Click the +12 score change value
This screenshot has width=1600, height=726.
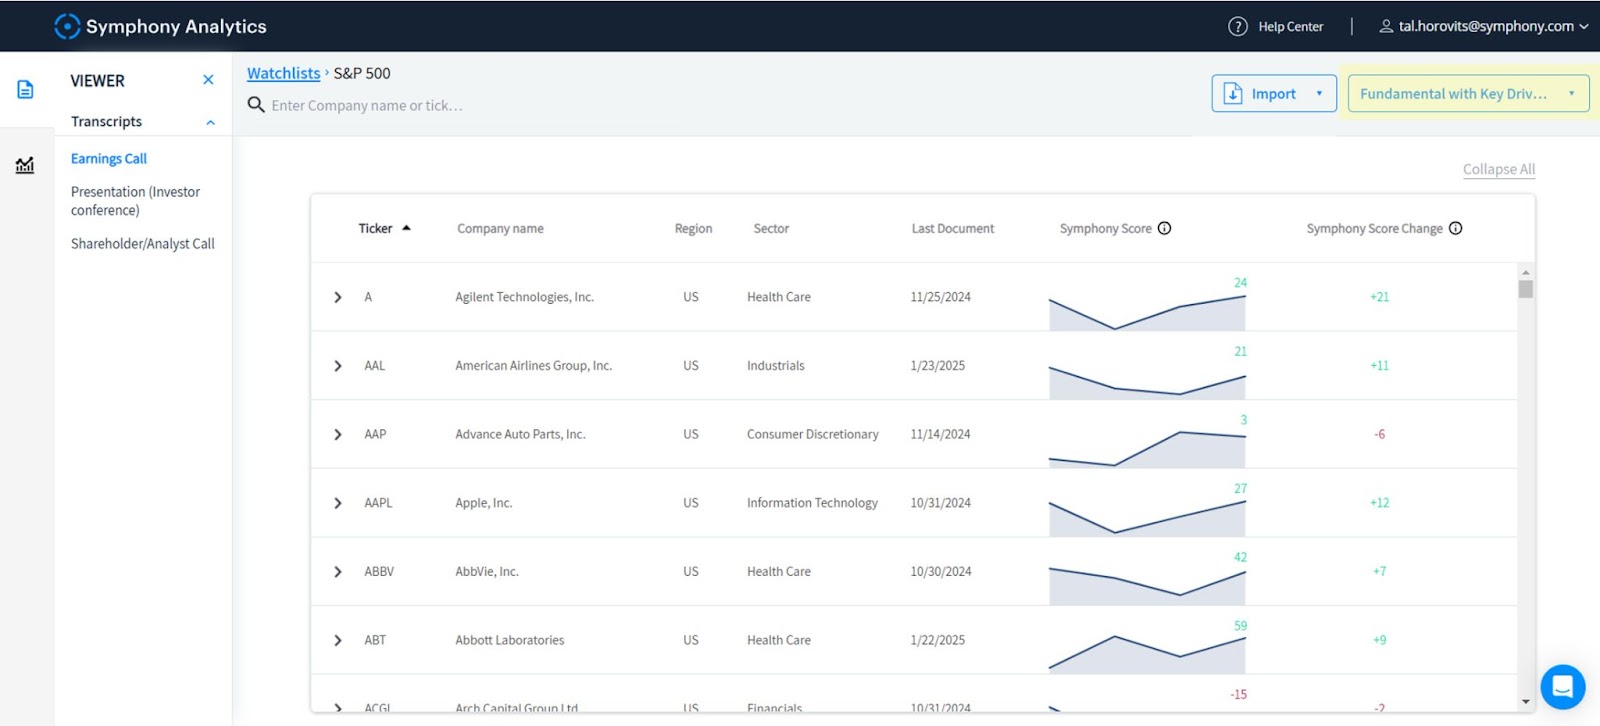pos(1380,504)
